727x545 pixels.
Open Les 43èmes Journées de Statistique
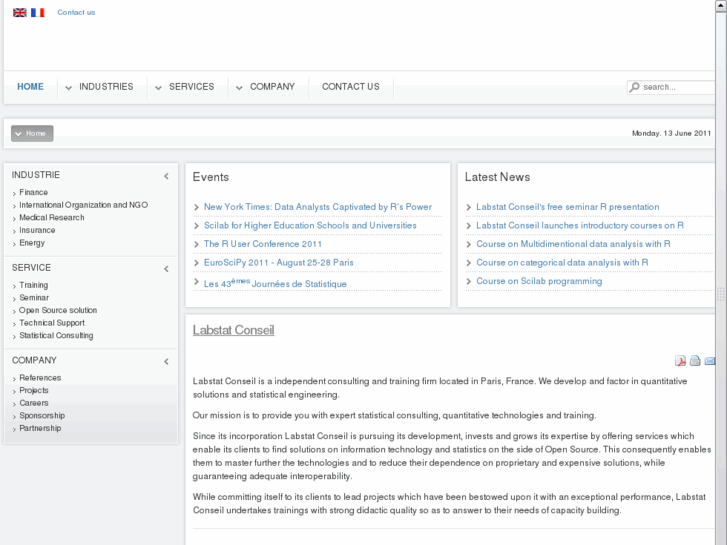(x=275, y=283)
